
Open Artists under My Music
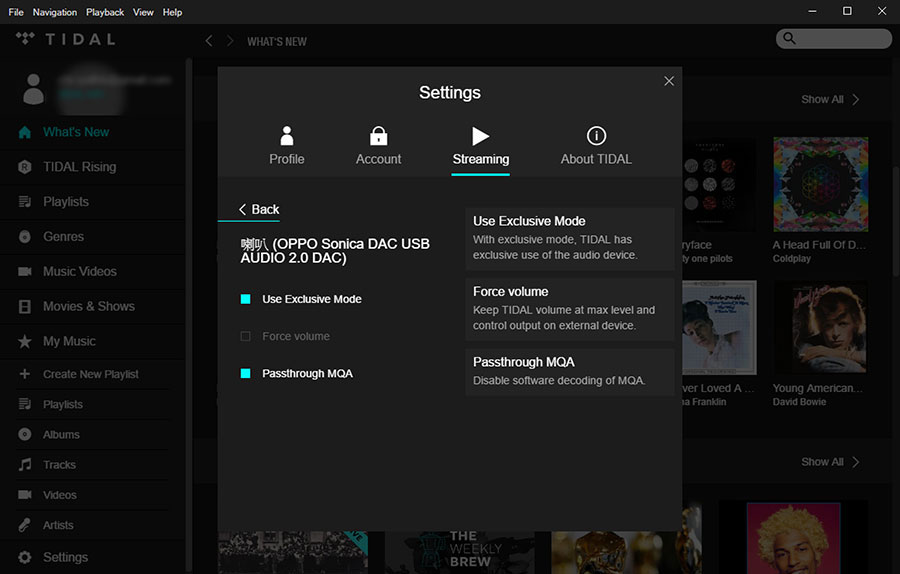58,525
